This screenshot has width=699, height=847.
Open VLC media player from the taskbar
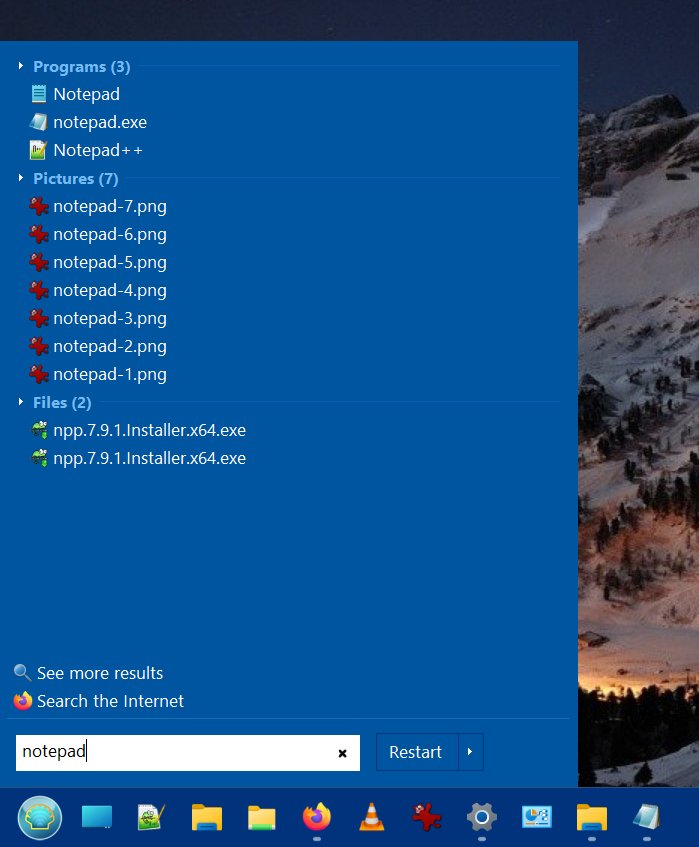point(372,817)
